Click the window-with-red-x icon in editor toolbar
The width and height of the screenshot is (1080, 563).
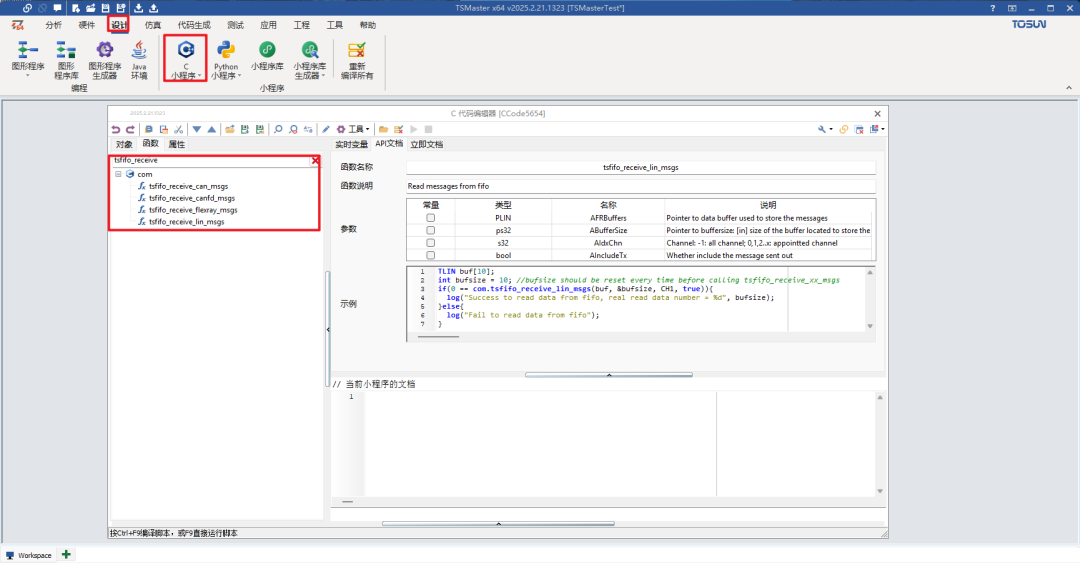[859, 129]
